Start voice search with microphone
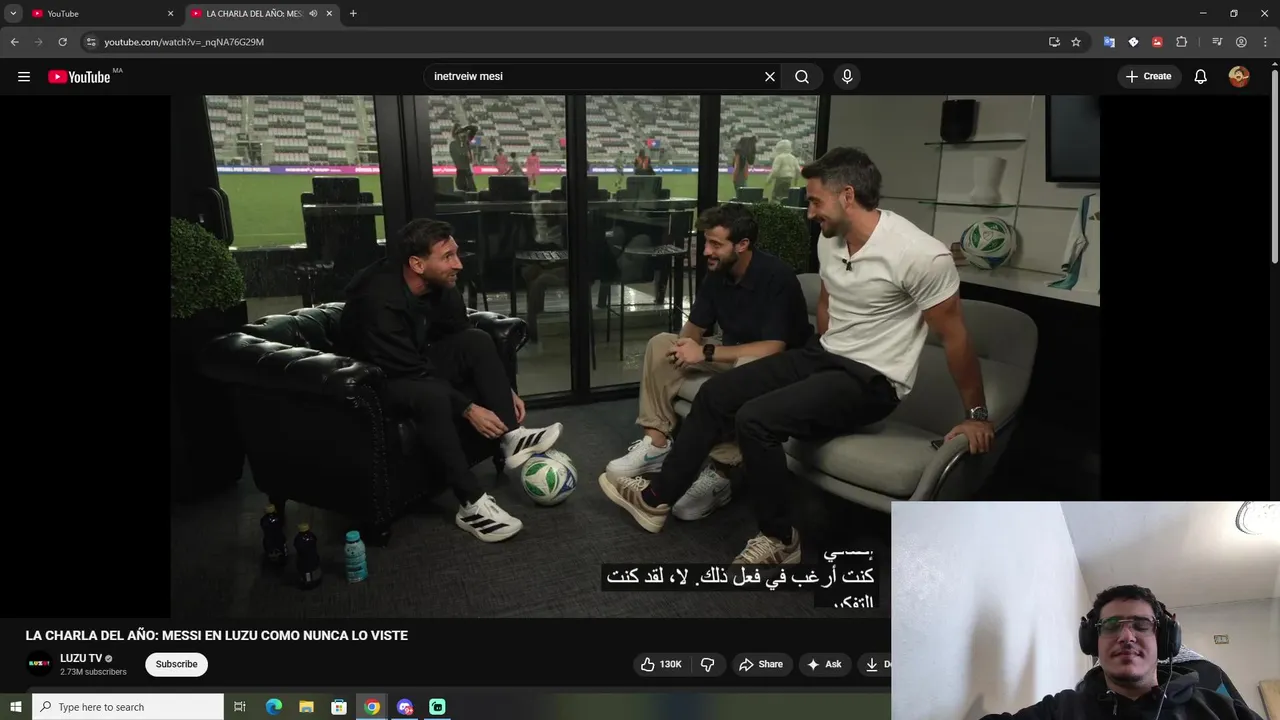 (847, 77)
